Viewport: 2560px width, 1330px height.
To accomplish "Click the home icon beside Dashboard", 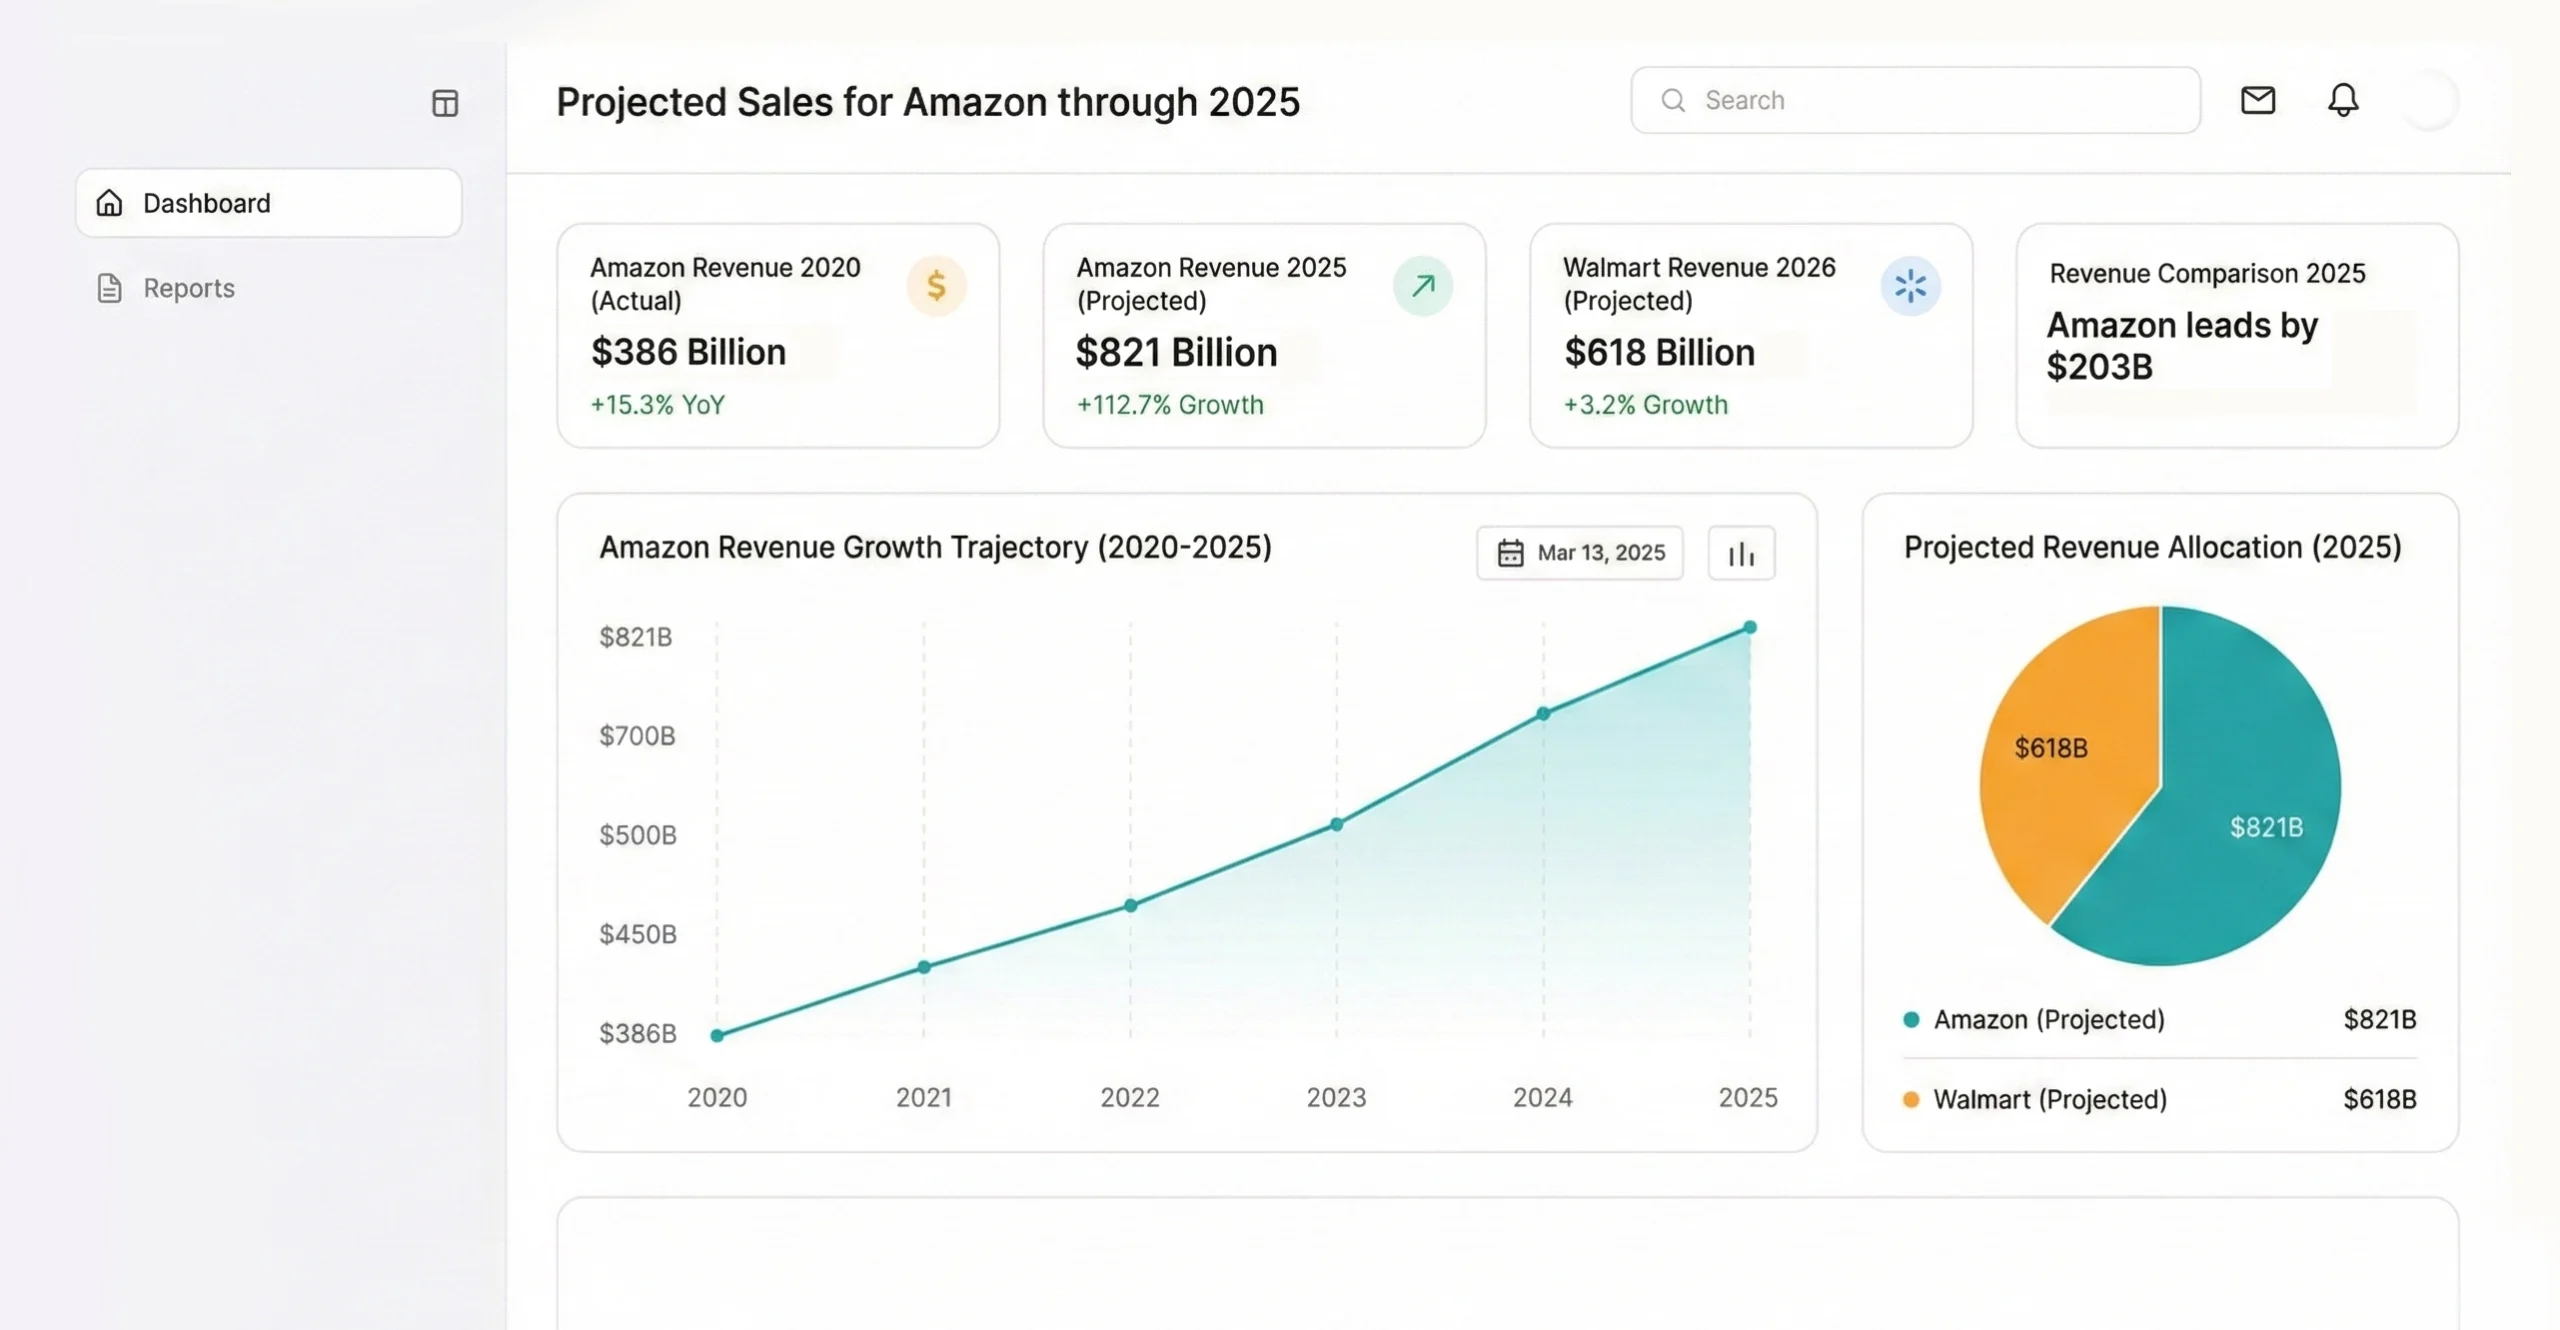I will point(110,203).
